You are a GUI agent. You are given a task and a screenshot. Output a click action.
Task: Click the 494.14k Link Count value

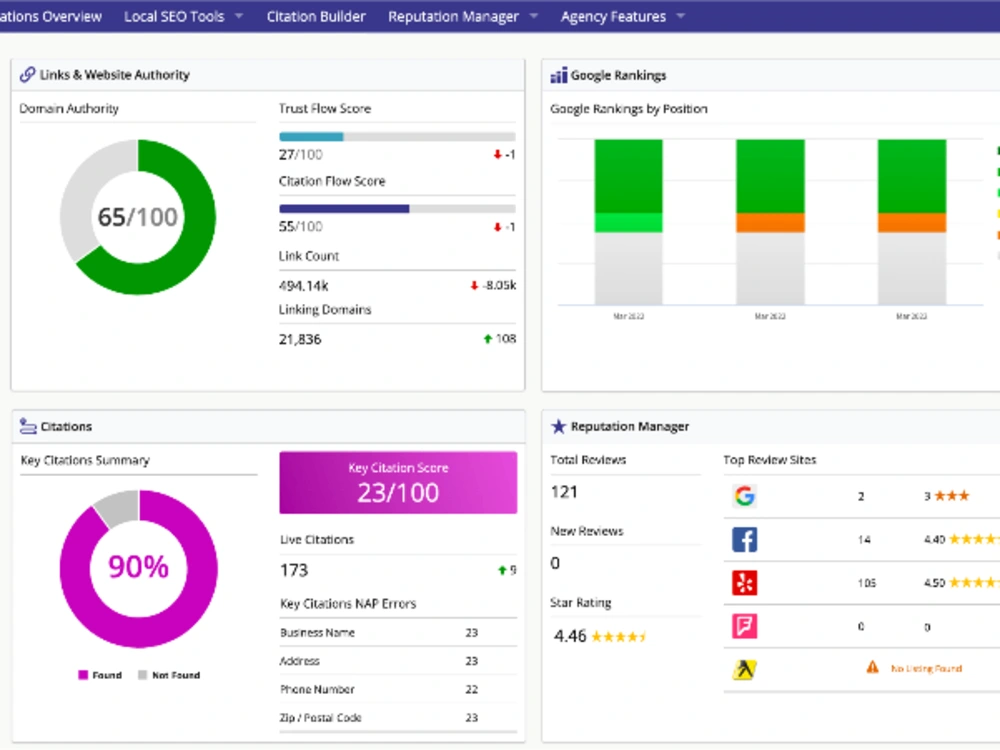click(x=304, y=286)
